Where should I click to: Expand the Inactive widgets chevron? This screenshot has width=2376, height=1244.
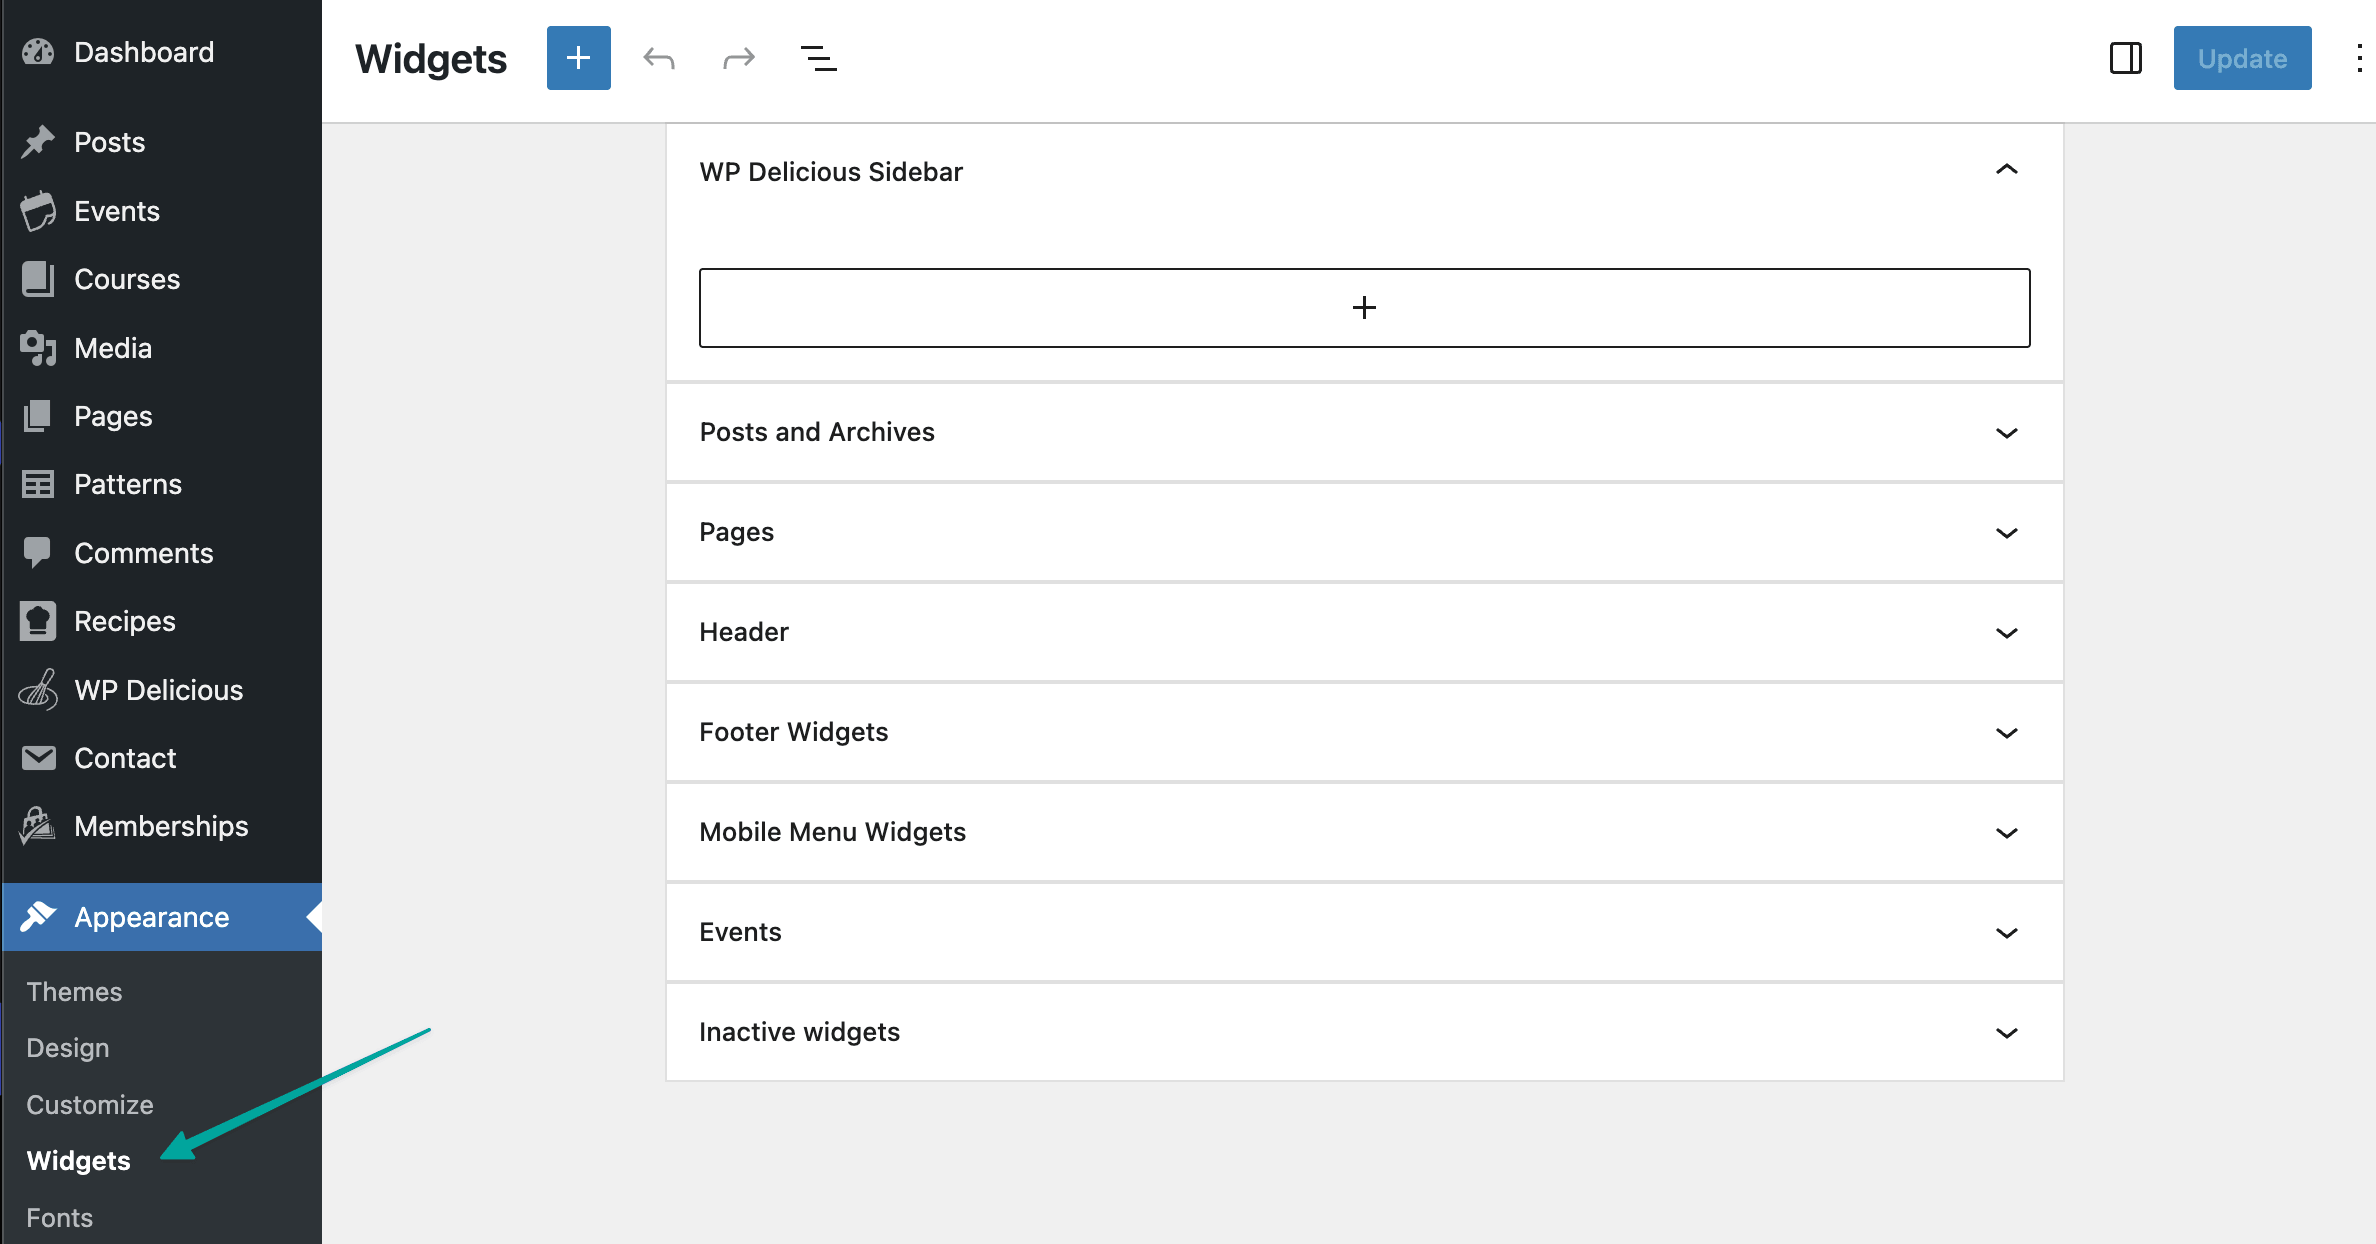(2006, 1033)
